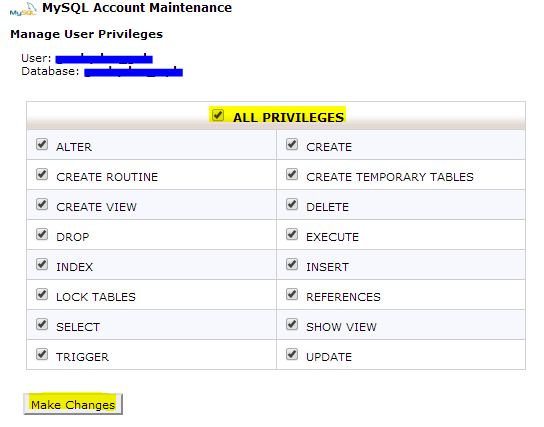Click the MySQL Account Maintenance heading
The height and width of the screenshot is (427, 544).
(137, 8)
